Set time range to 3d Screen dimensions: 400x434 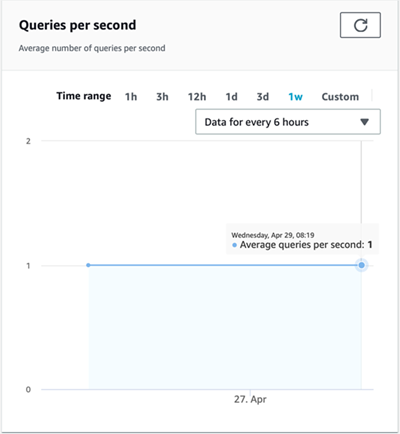pyautogui.click(x=263, y=97)
